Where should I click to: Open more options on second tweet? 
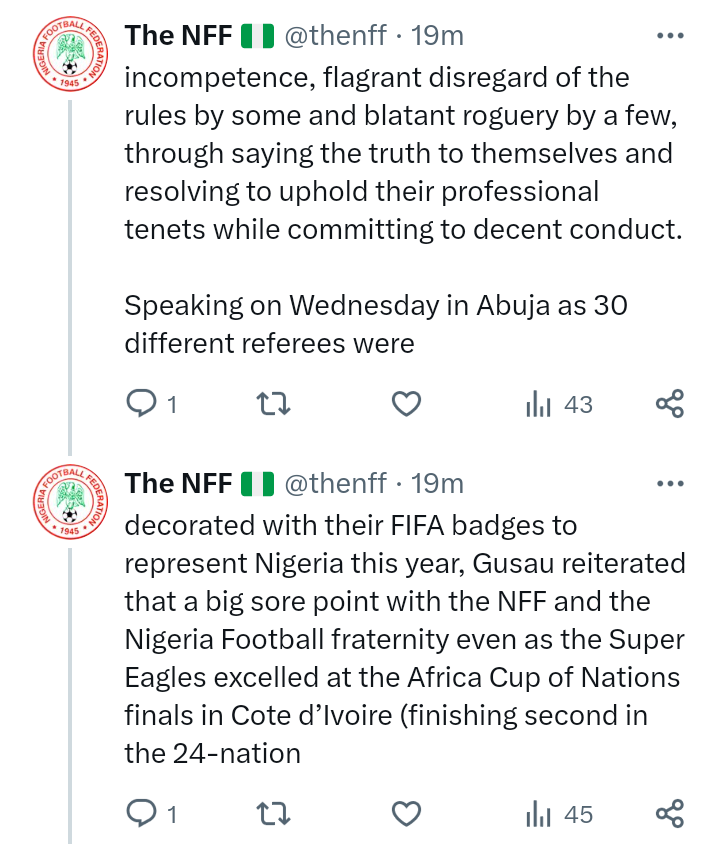pyautogui.click(x=668, y=484)
